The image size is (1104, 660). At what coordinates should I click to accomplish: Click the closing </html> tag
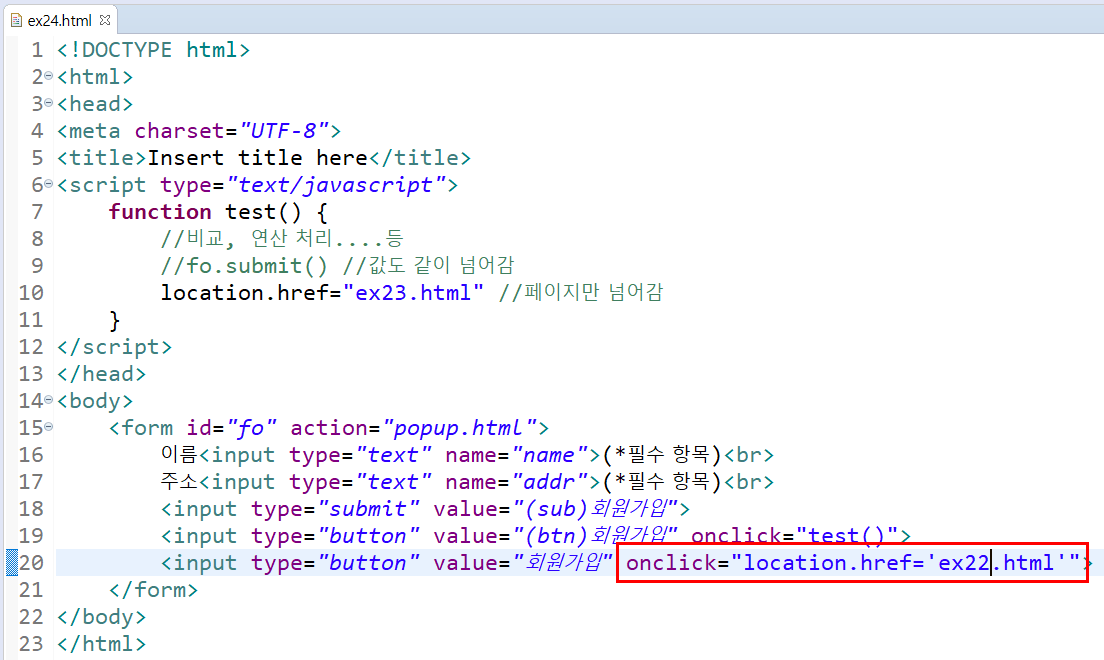(101, 644)
